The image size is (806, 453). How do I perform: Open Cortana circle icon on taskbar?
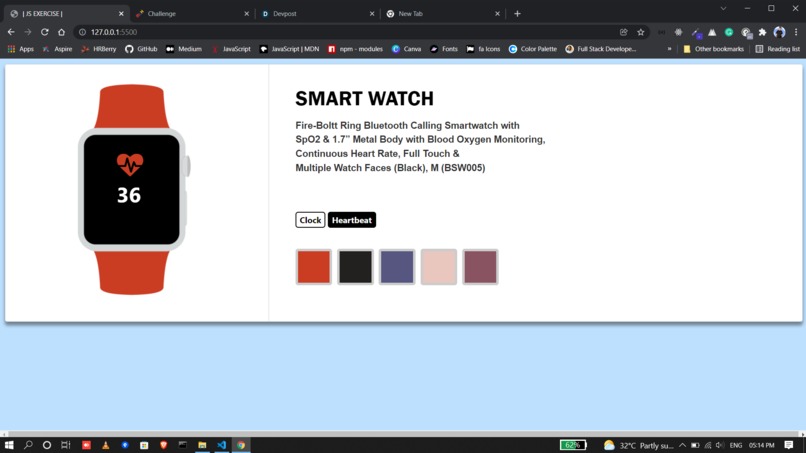[47, 445]
